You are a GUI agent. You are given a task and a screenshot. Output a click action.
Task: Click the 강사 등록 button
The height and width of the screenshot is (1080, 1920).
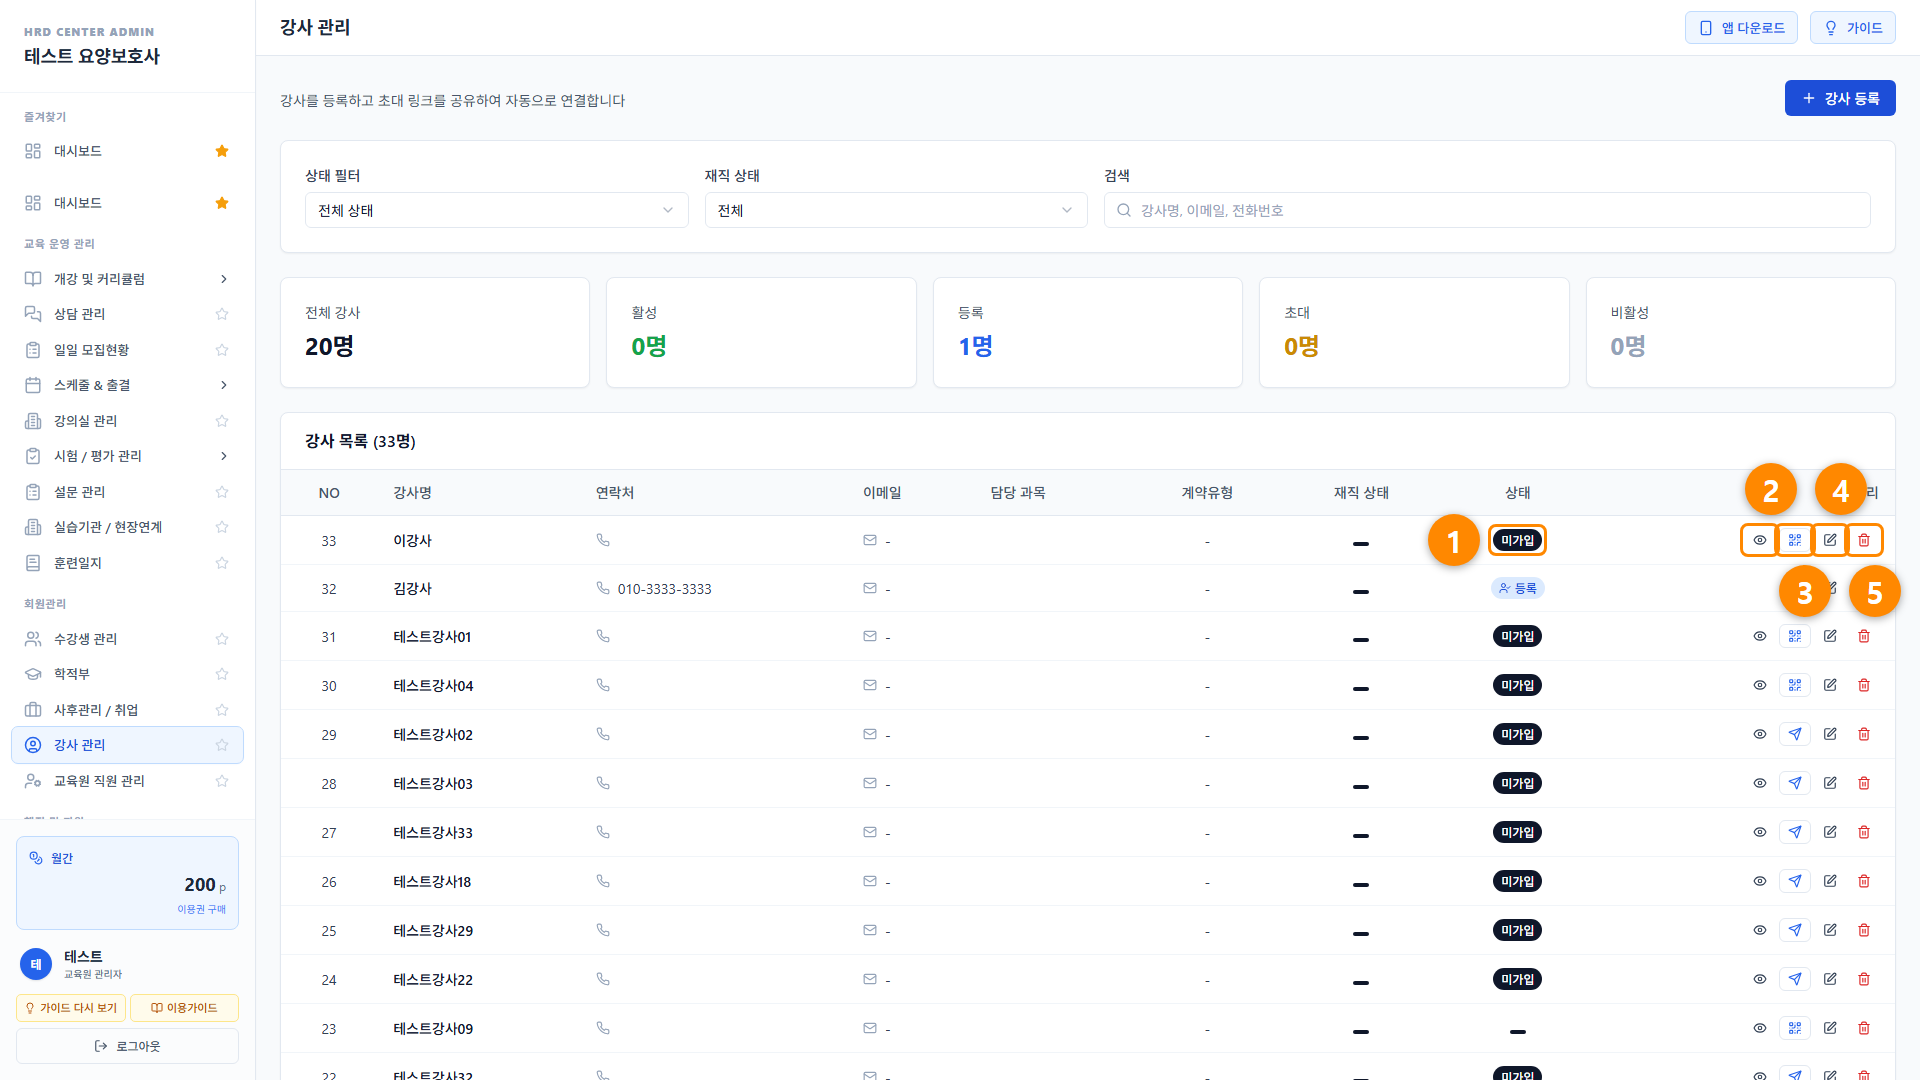click(1840, 98)
